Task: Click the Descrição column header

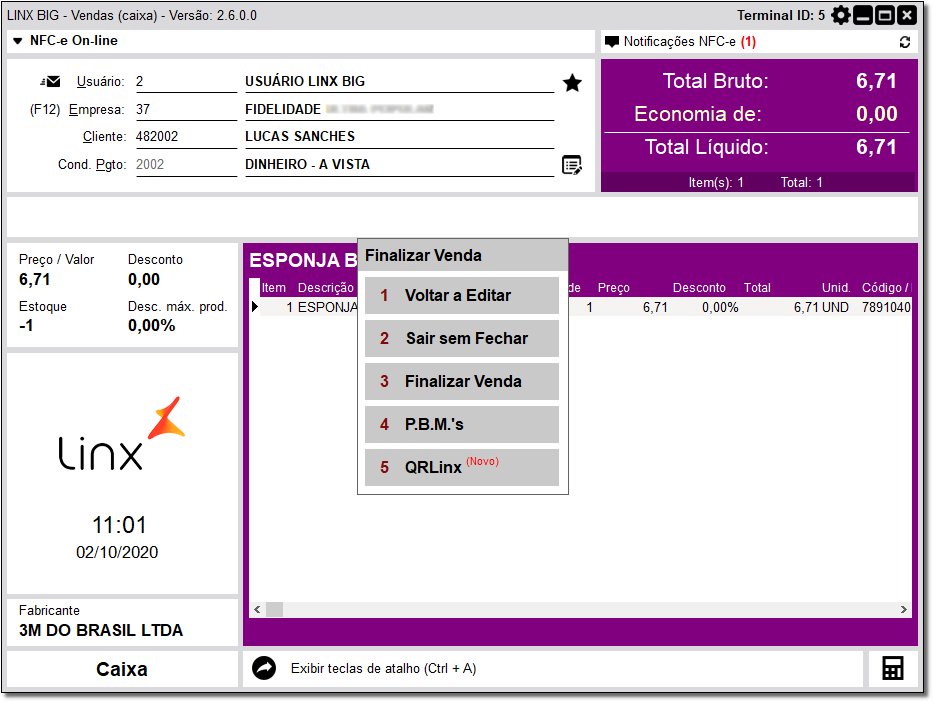Action: [325, 288]
